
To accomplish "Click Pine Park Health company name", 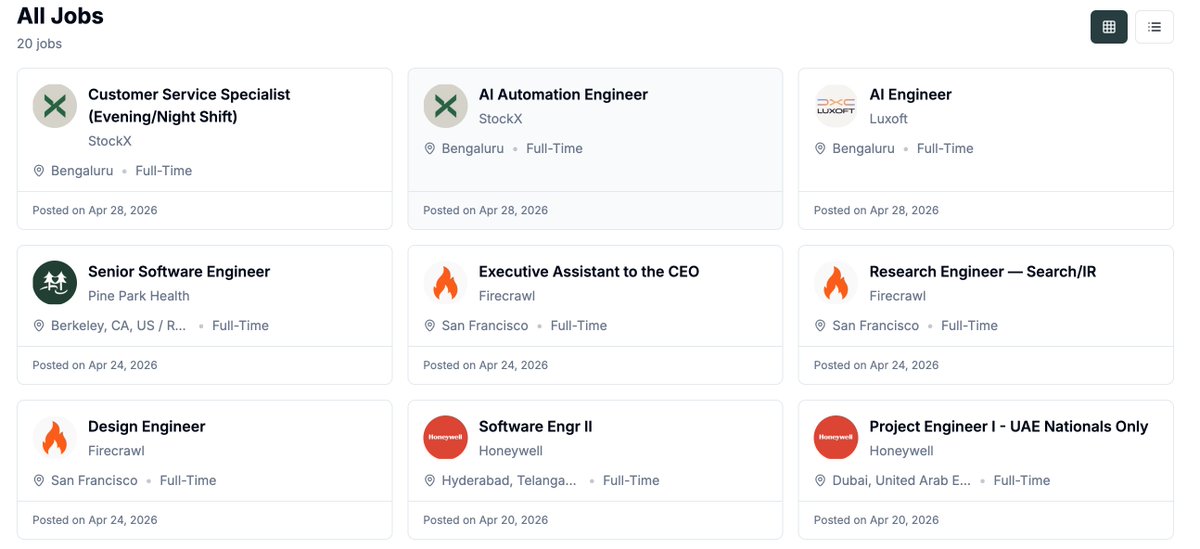I will [x=139, y=296].
